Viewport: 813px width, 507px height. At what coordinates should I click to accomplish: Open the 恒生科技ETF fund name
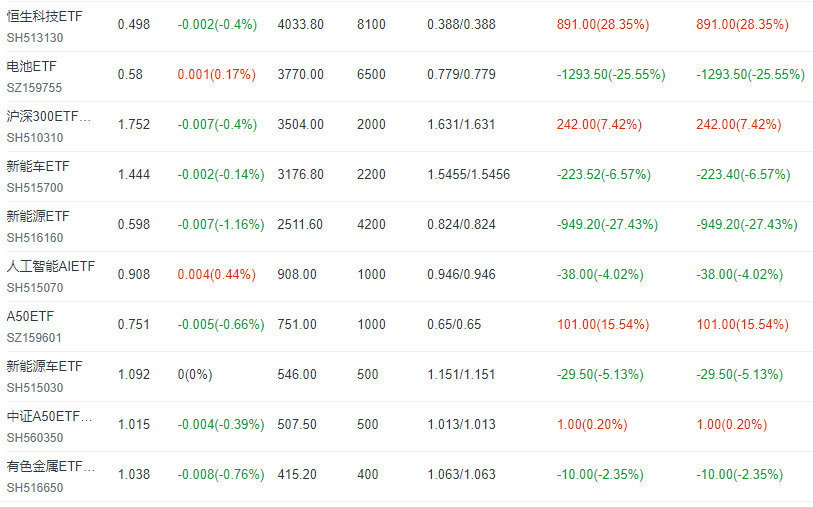(45, 17)
